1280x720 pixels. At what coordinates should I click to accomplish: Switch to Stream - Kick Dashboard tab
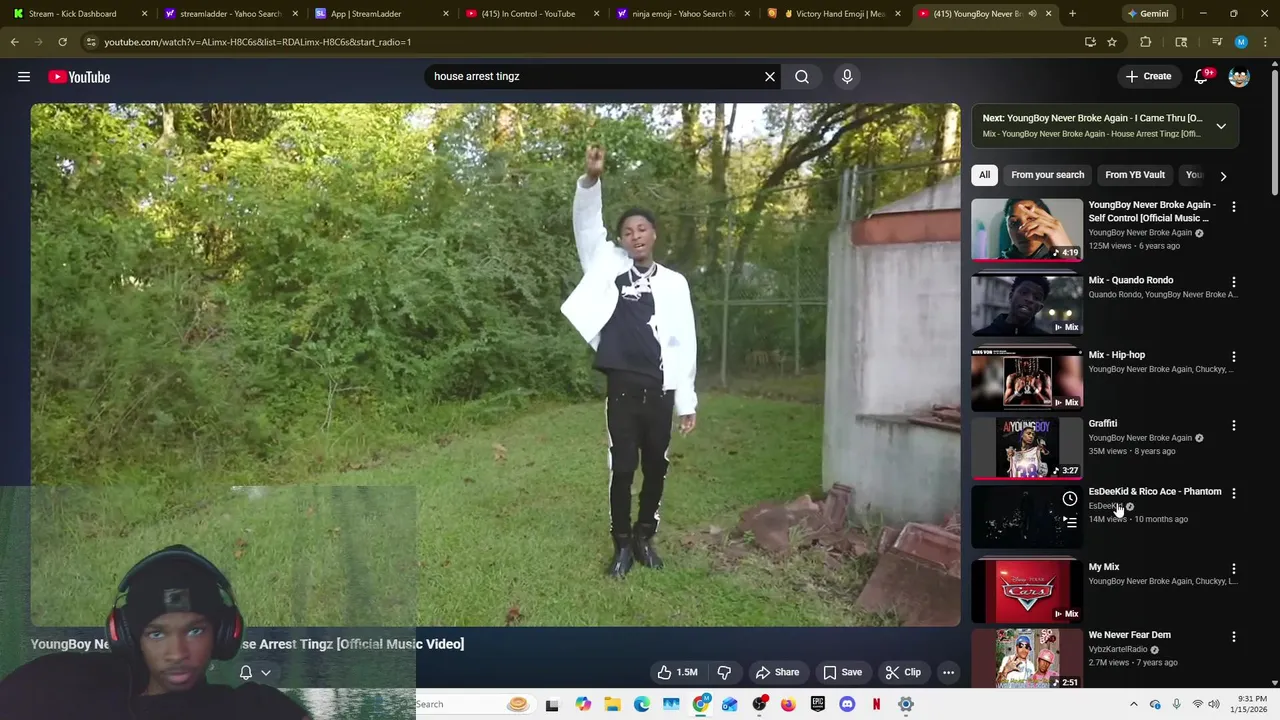[x=80, y=14]
